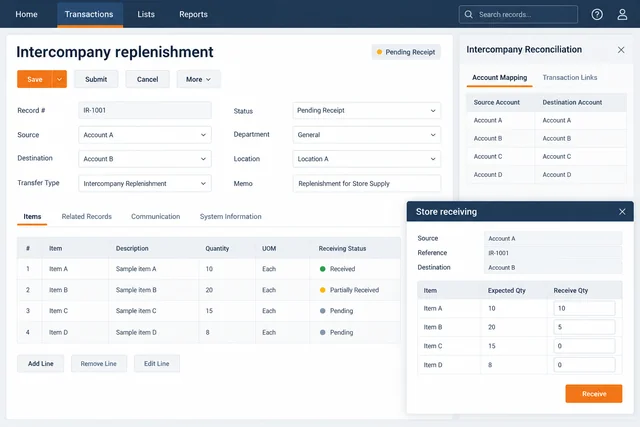Open the Destination dropdown showing Account B
Viewport: 640px width, 427px height.
click(x=145, y=159)
